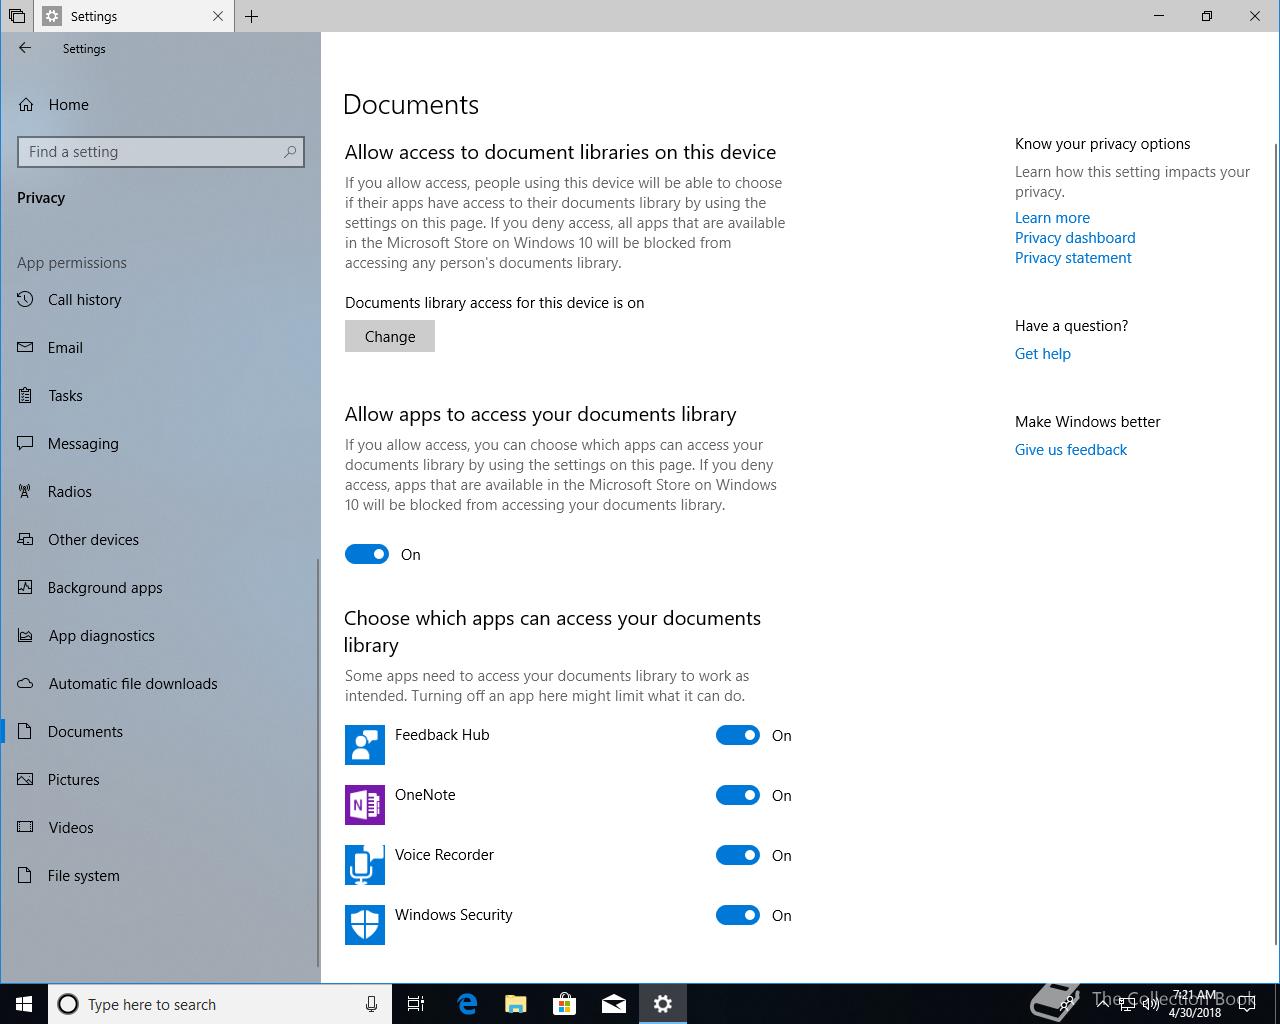Viewport: 1280px width, 1024px height.
Task: Open Microsoft Store from taskbar
Action: [565, 1004]
